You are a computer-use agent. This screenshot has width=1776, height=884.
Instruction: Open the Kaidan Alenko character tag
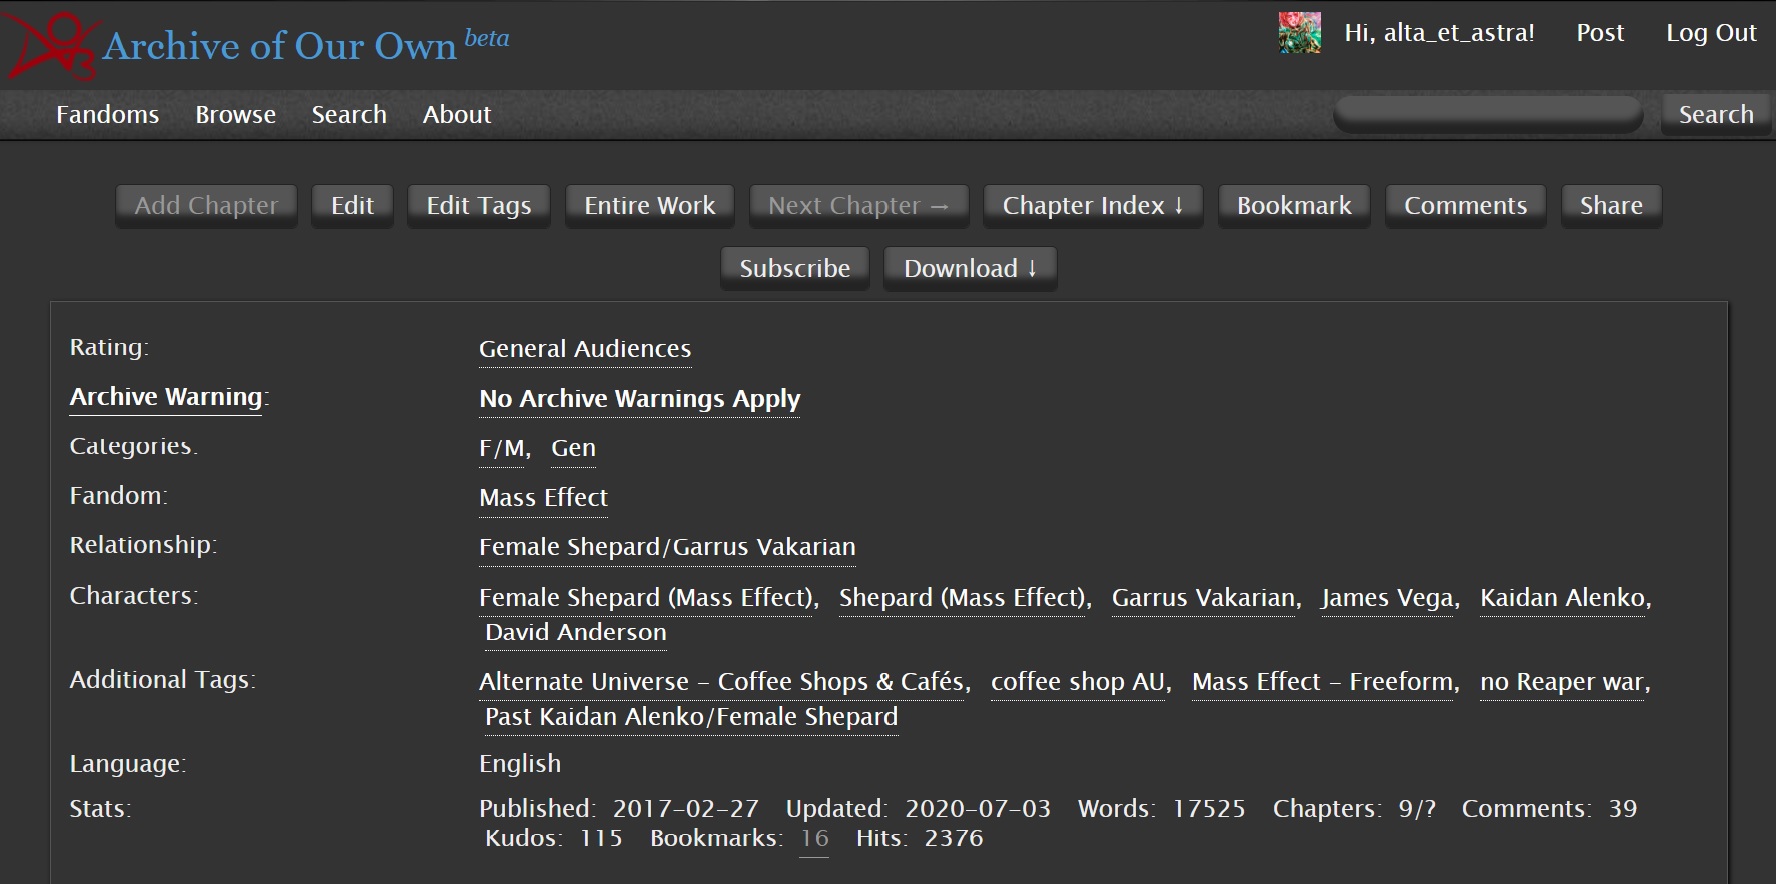pyautogui.click(x=1563, y=598)
